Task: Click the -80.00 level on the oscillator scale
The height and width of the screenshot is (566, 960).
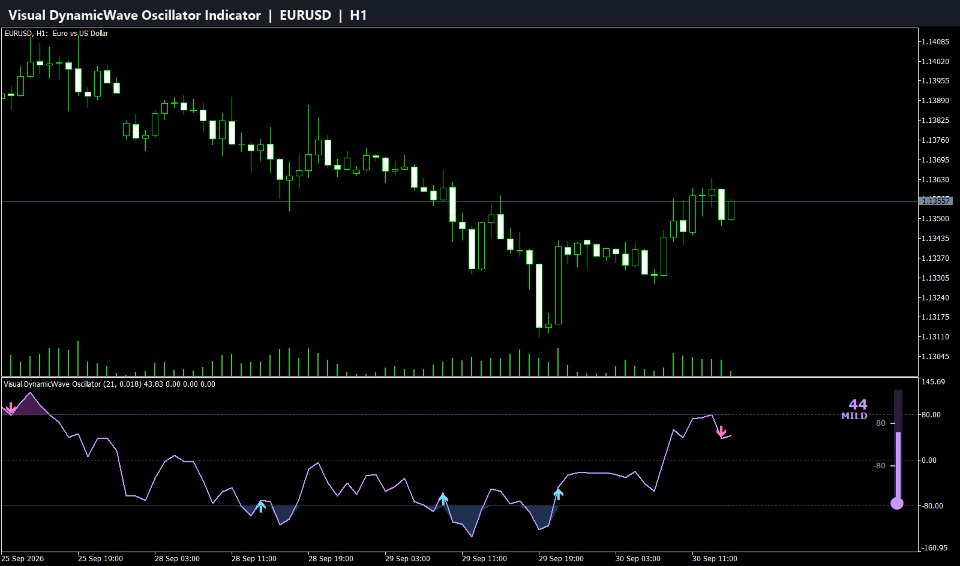Action: [x=931, y=505]
